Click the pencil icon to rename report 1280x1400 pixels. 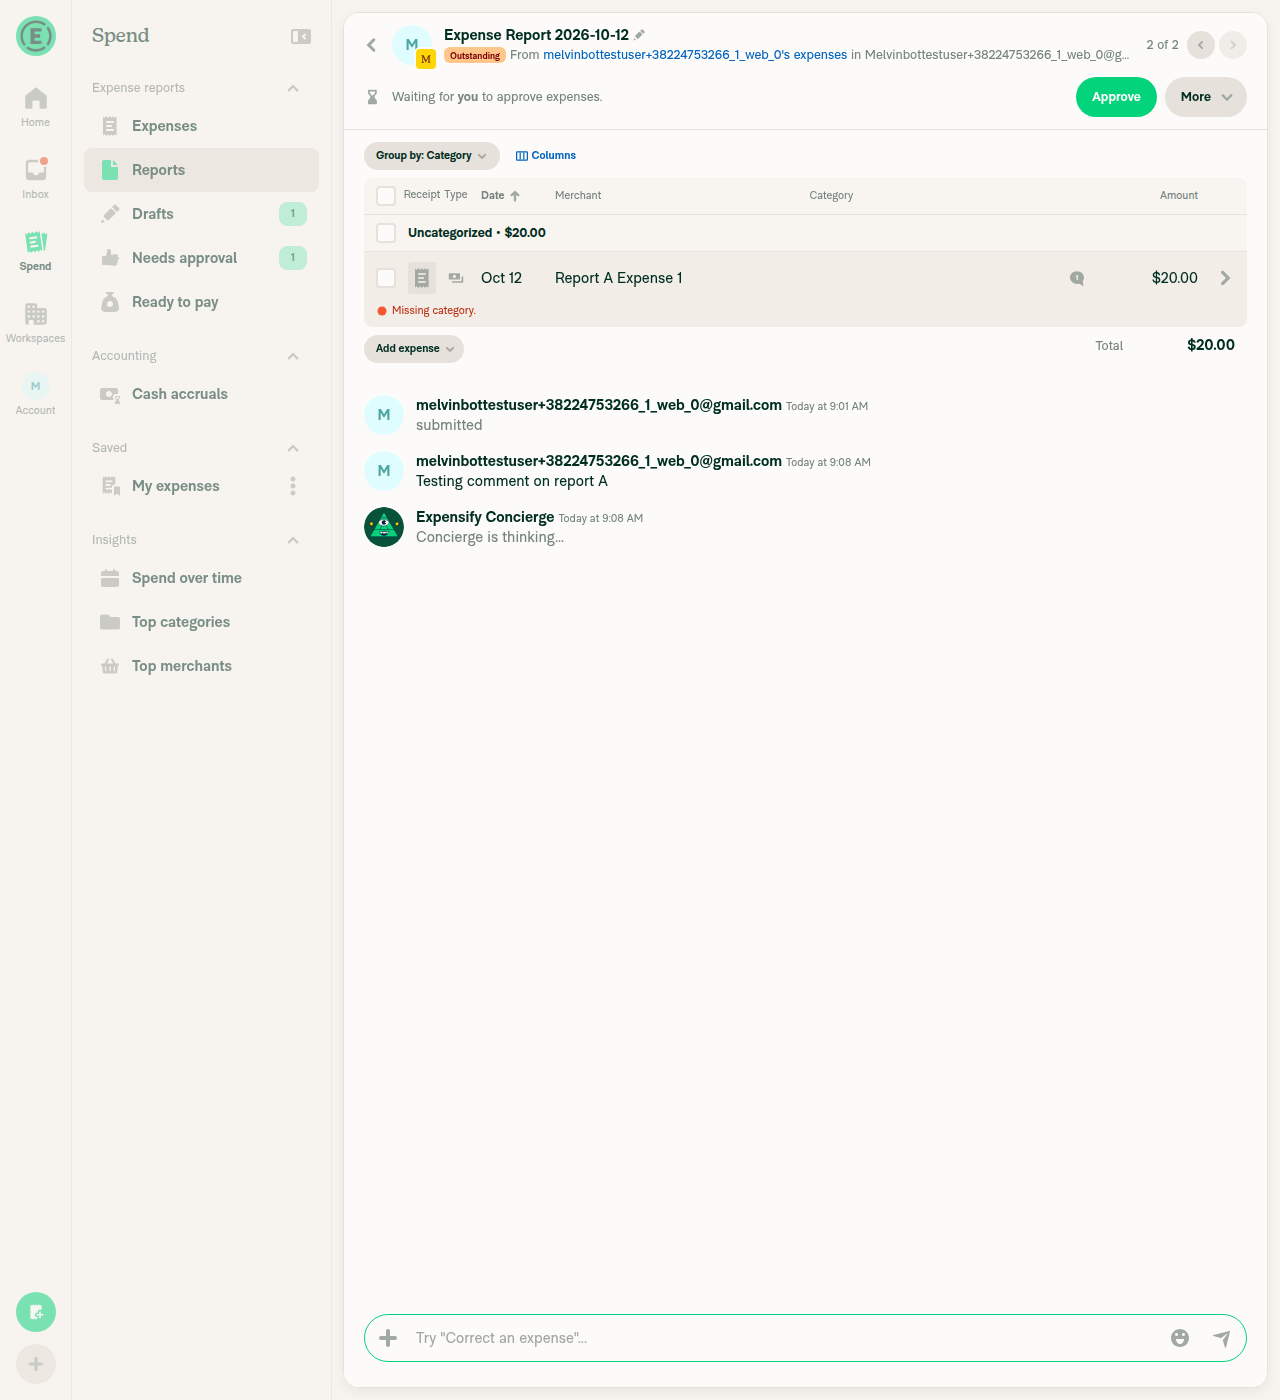640,35
